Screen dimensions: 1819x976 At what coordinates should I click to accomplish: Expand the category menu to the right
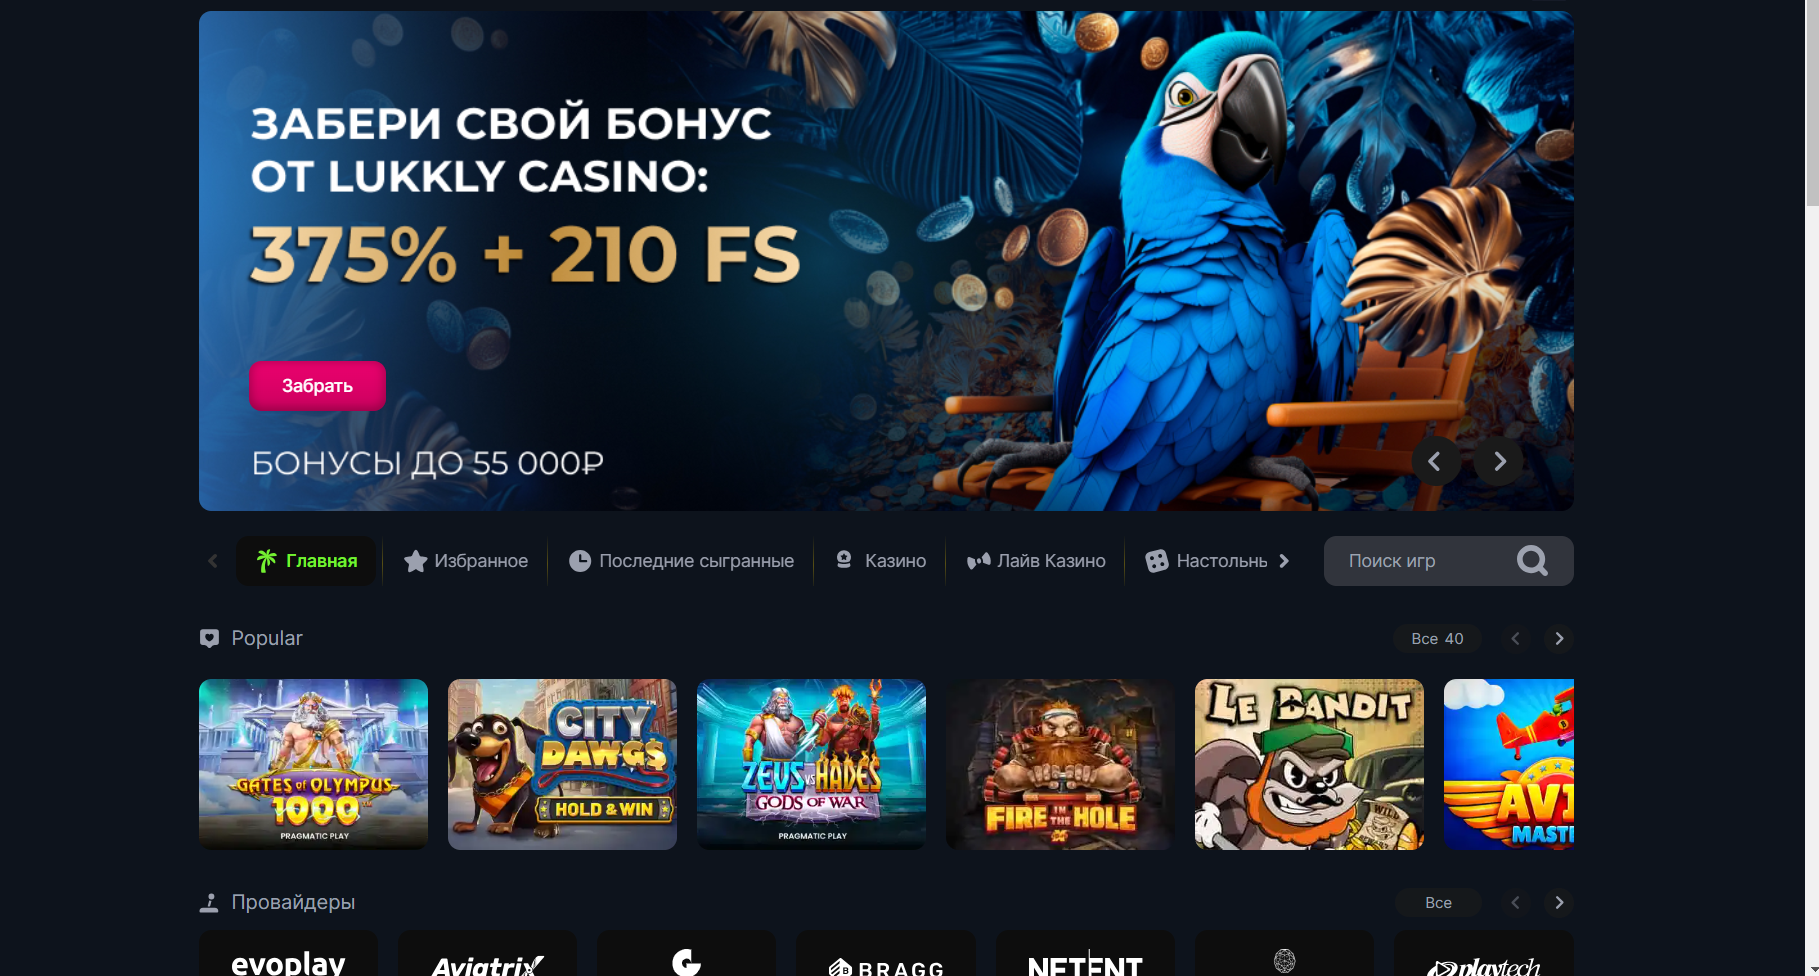point(1284,561)
